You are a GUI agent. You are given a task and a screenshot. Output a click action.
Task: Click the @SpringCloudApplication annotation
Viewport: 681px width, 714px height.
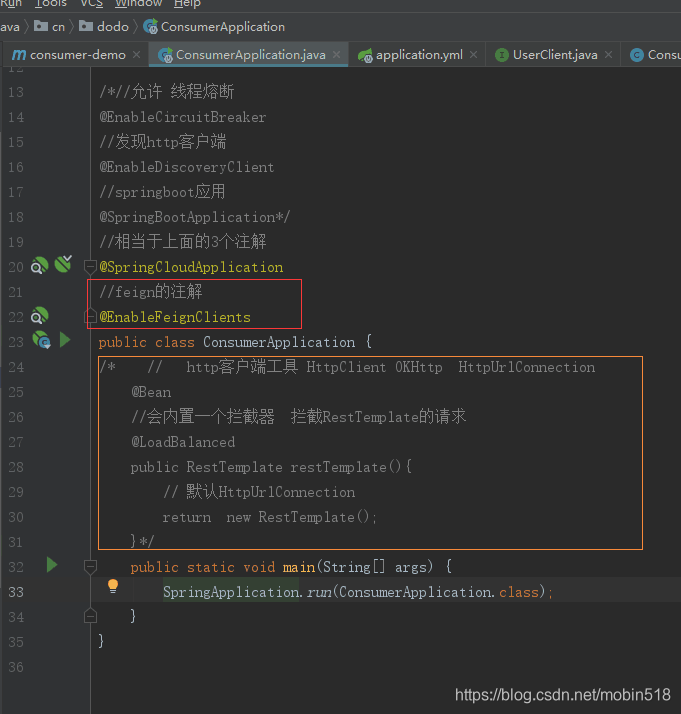click(x=191, y=267)
